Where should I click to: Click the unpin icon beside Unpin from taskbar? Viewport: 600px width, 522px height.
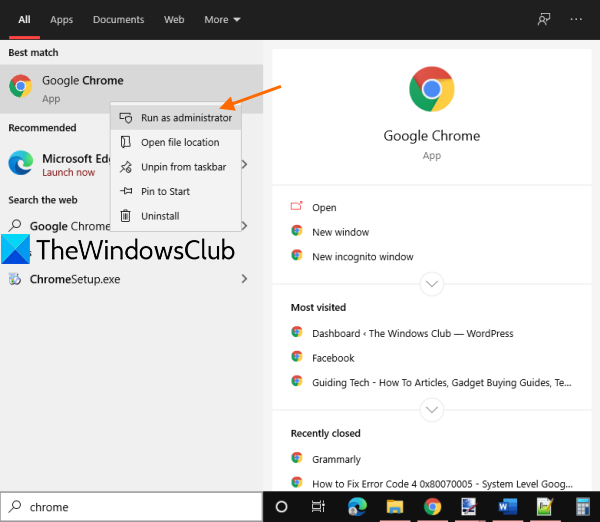(126, 167)
